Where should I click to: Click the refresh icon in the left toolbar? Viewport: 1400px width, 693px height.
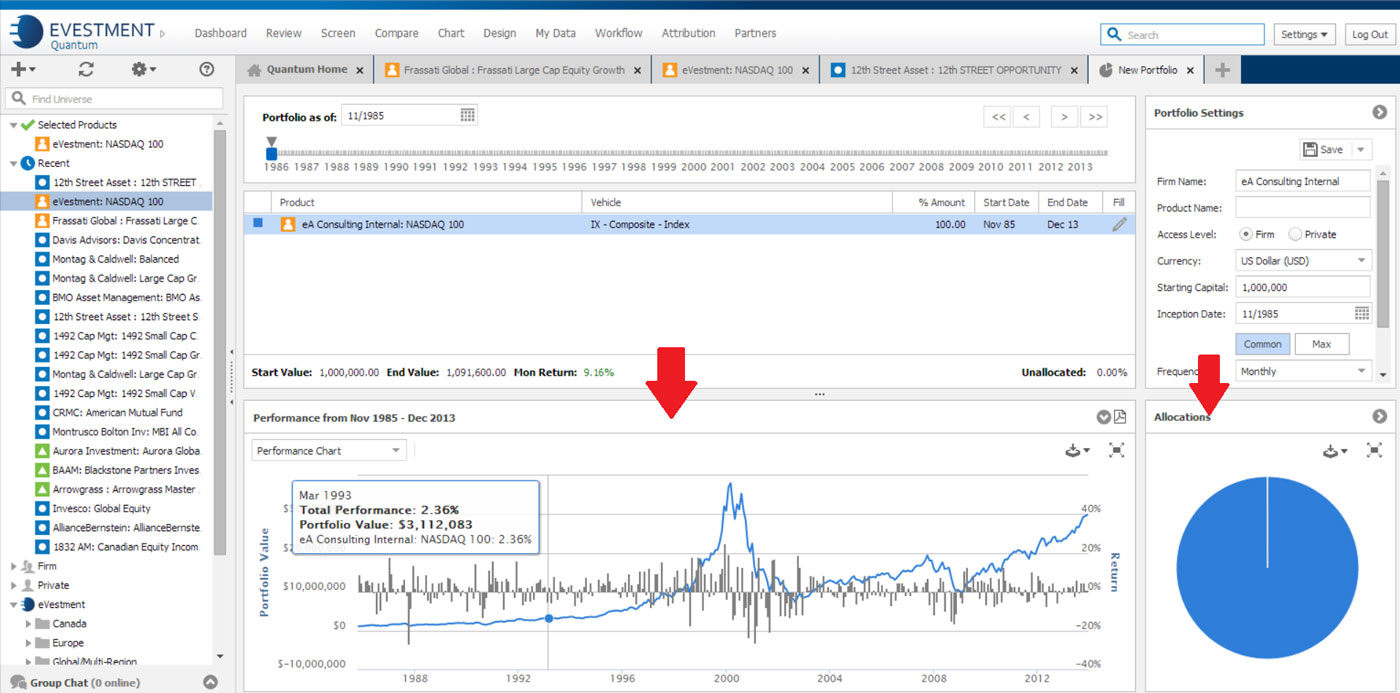[x=86, y=69]
